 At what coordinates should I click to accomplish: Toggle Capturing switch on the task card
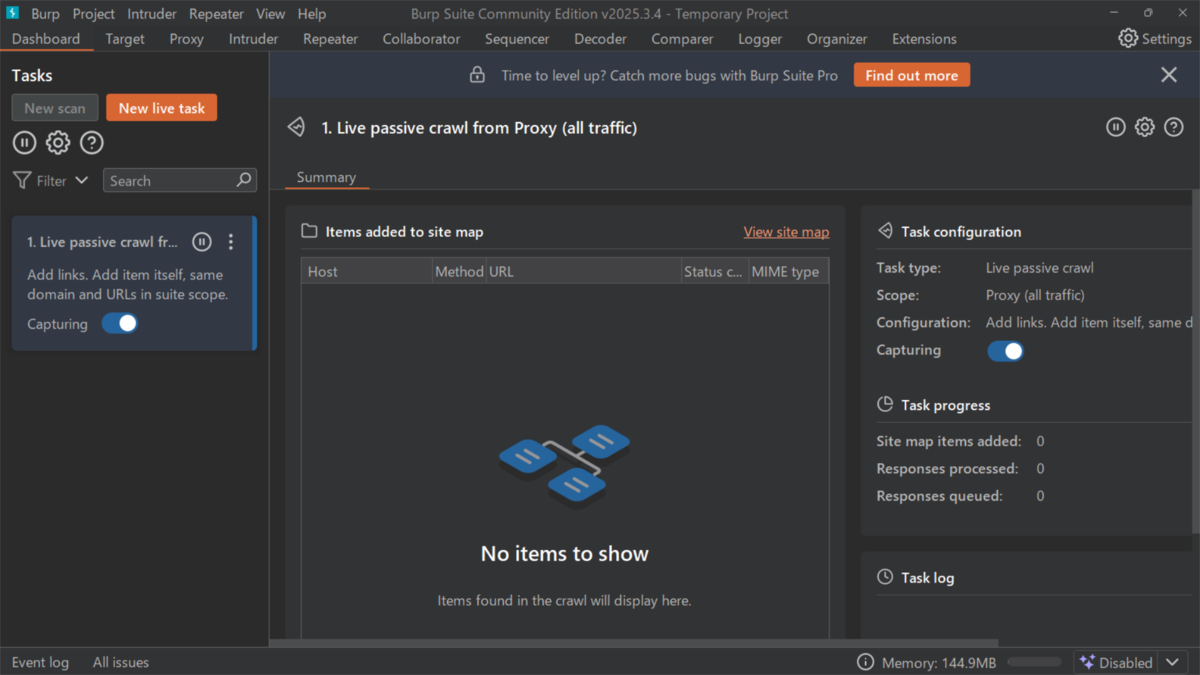[x=120, y=324]
